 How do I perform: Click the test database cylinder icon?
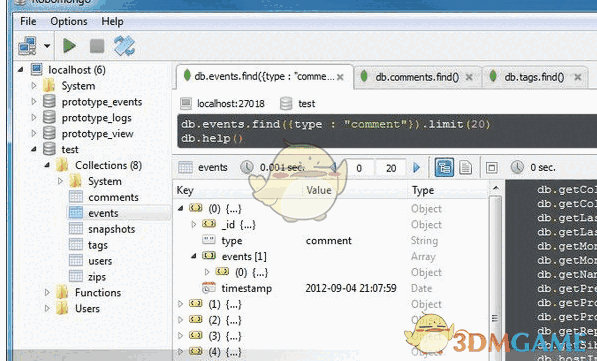point(49,149)
